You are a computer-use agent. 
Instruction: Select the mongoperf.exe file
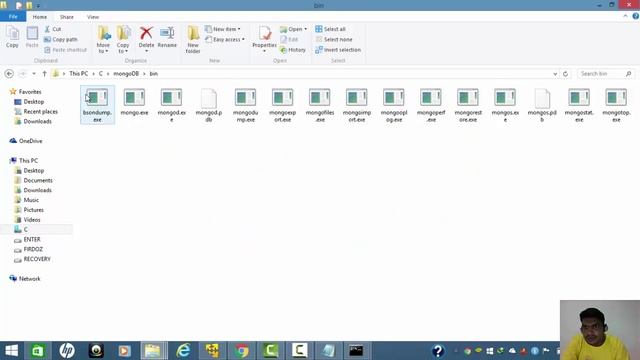click(431, 105)
